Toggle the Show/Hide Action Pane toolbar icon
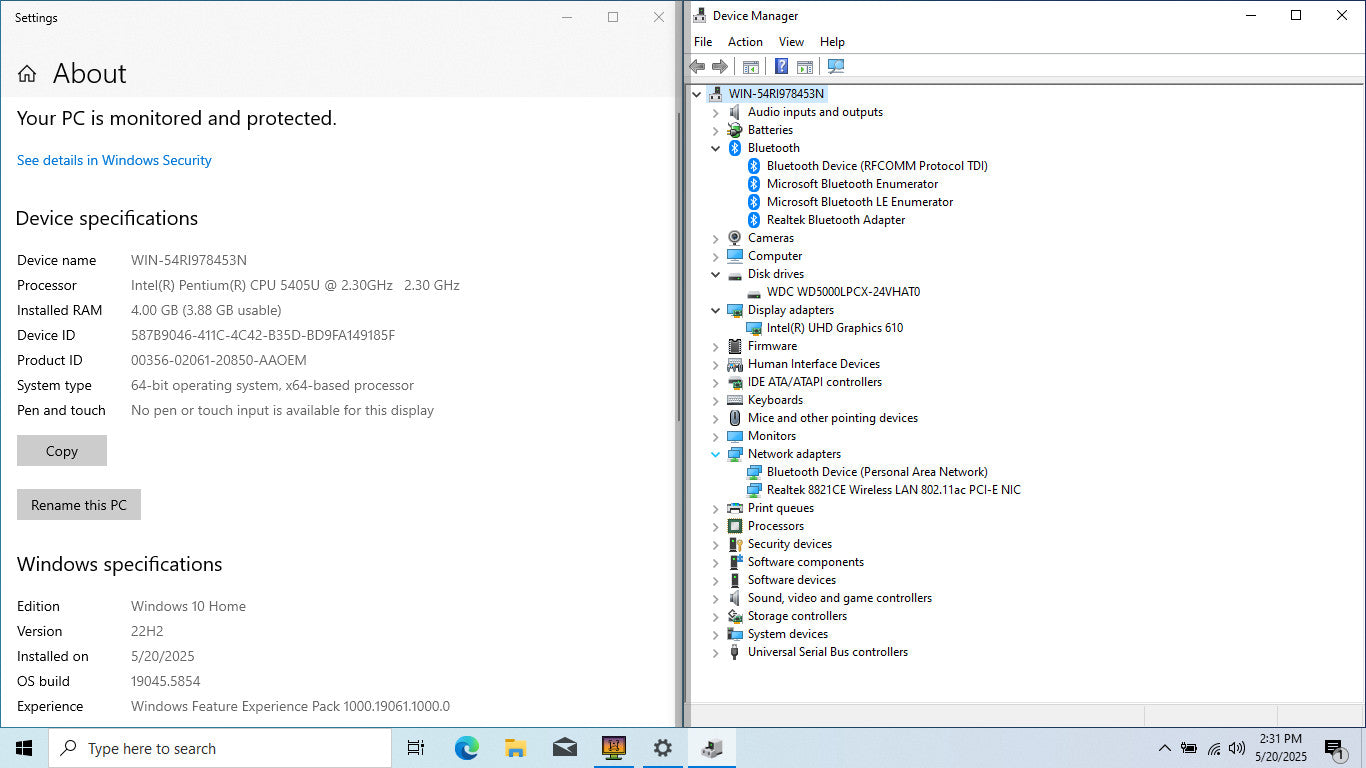Viewport: 1366px width, 768px height. pos(804,66)
